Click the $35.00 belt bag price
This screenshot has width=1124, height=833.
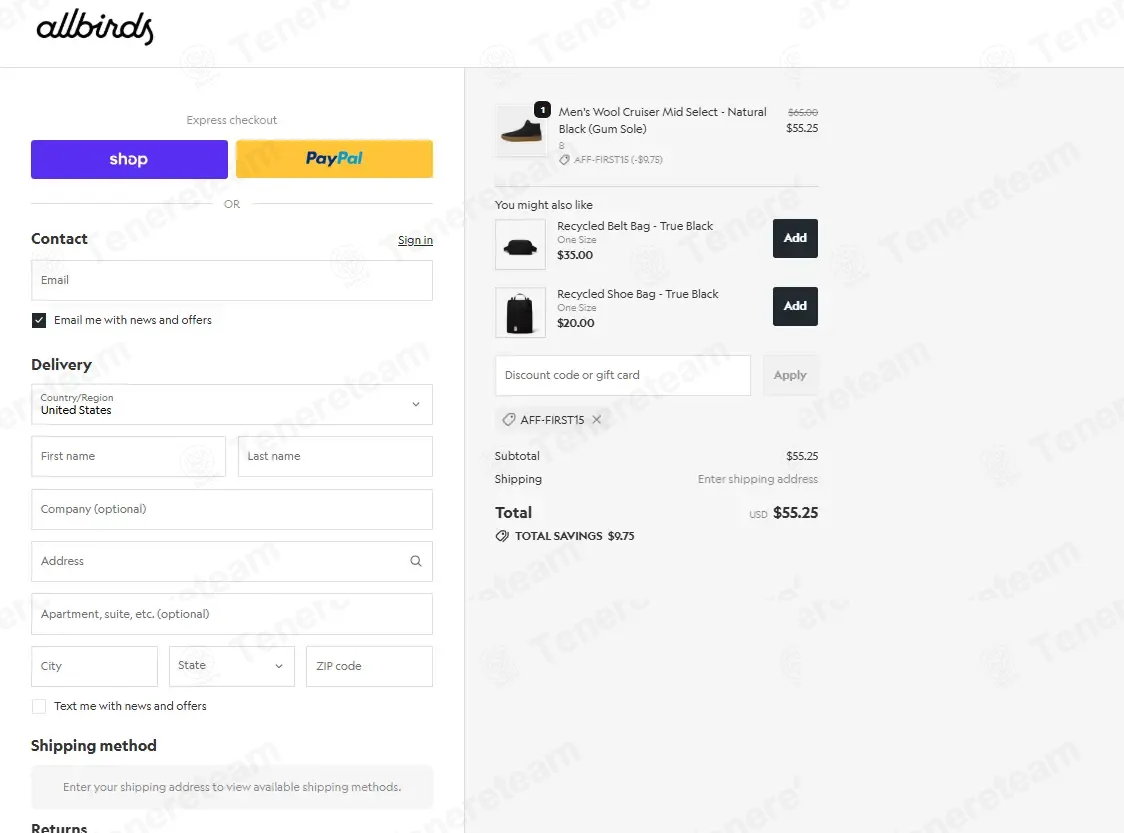coord(575,255)
